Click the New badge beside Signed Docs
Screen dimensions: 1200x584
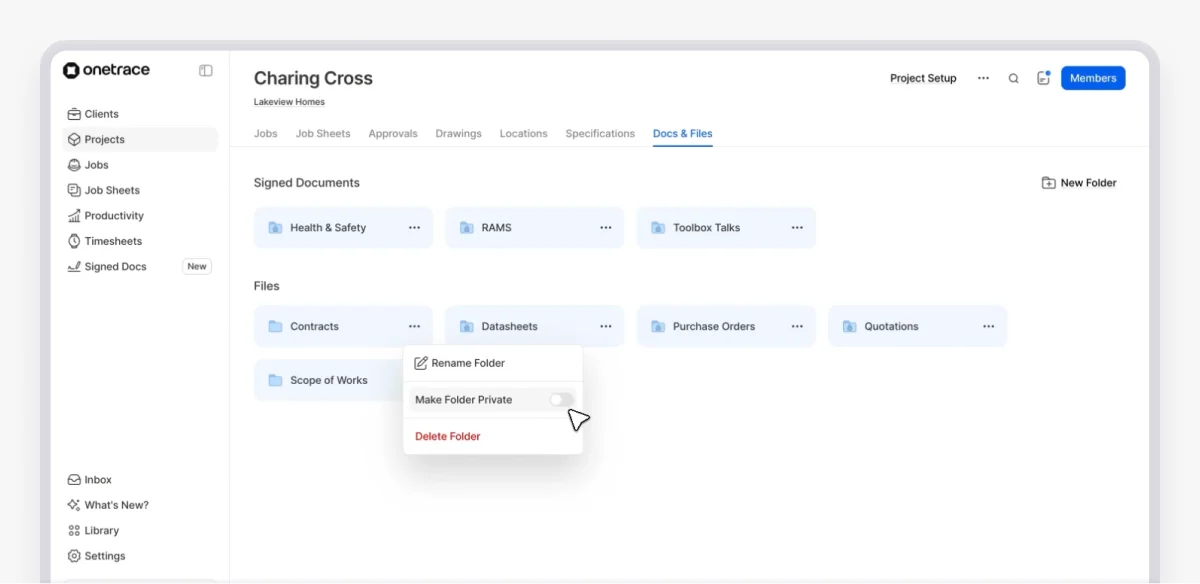coord(197,267)
